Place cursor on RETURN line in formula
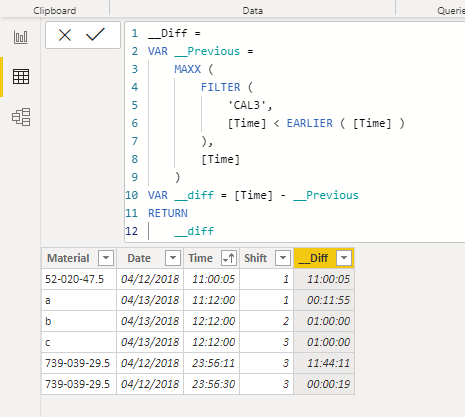465x417 pixels. click(x=168, y=213)
